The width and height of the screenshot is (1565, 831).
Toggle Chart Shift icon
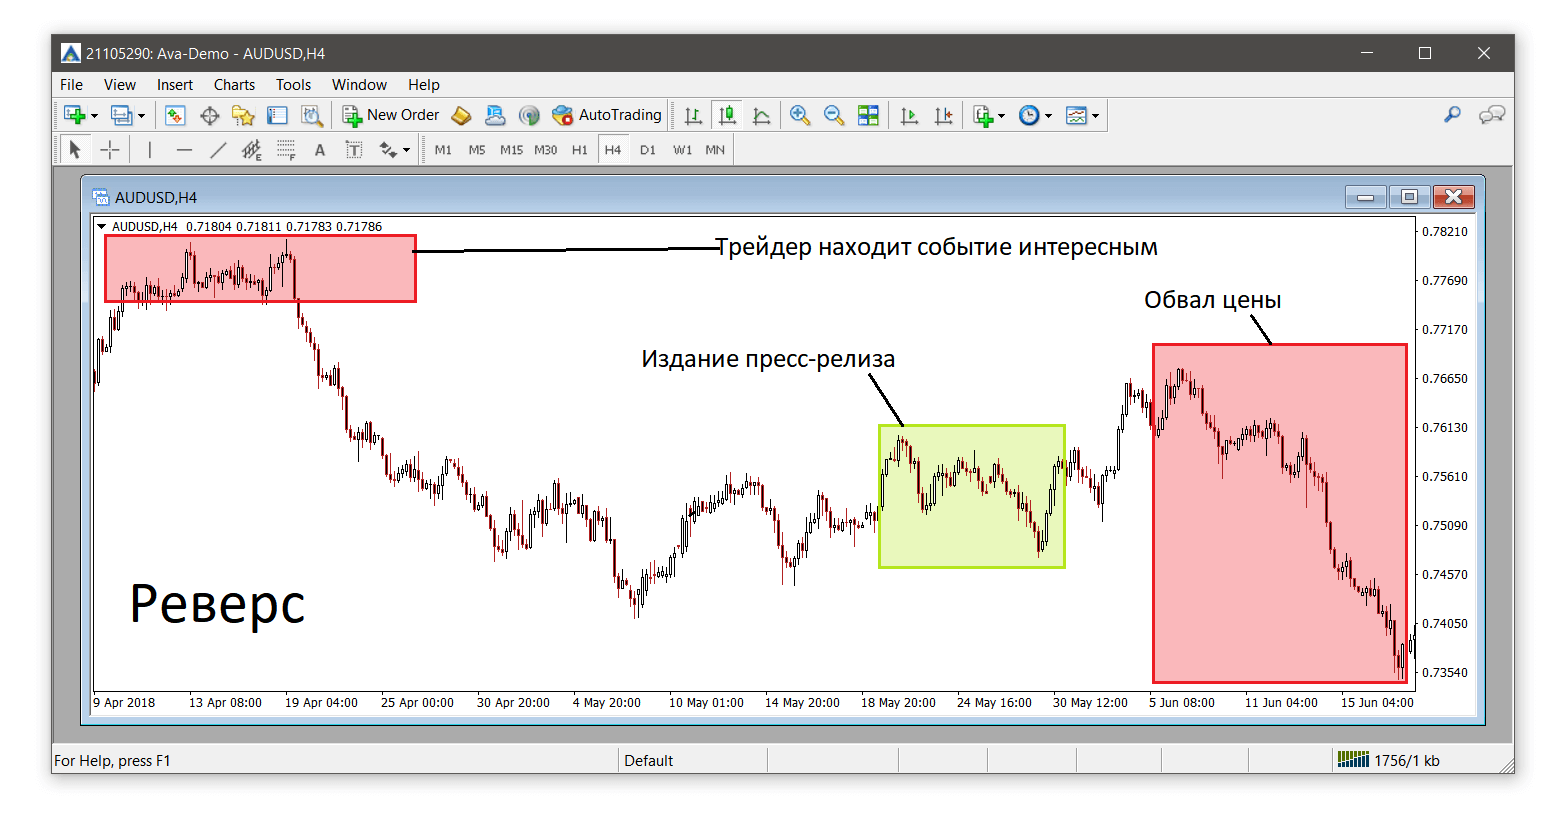pos(943,115)
